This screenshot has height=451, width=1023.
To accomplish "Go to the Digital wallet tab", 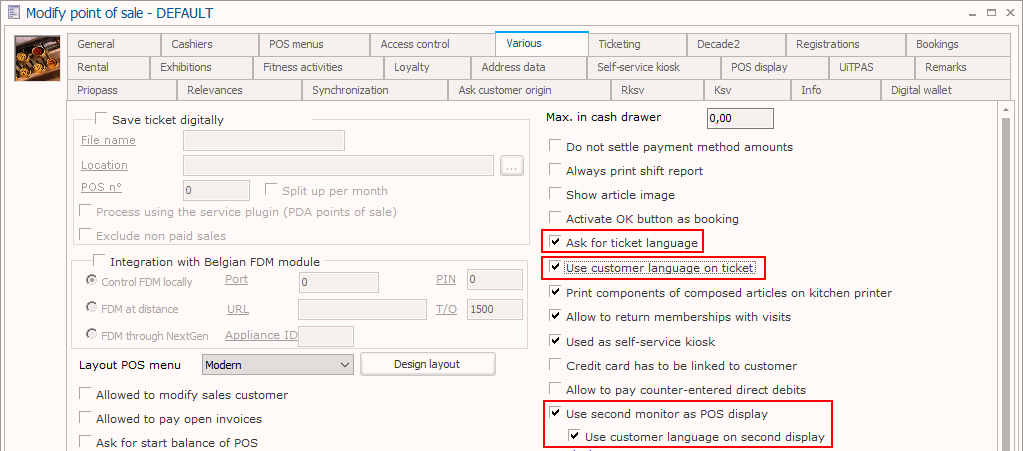I will click(x=922, y=90).
